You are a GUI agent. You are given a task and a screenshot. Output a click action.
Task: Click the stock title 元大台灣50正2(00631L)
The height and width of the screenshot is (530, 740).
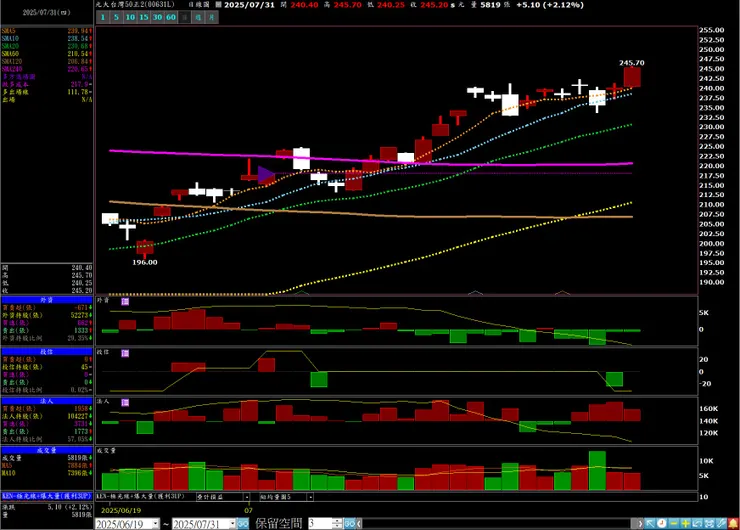[x=135, y=5]
